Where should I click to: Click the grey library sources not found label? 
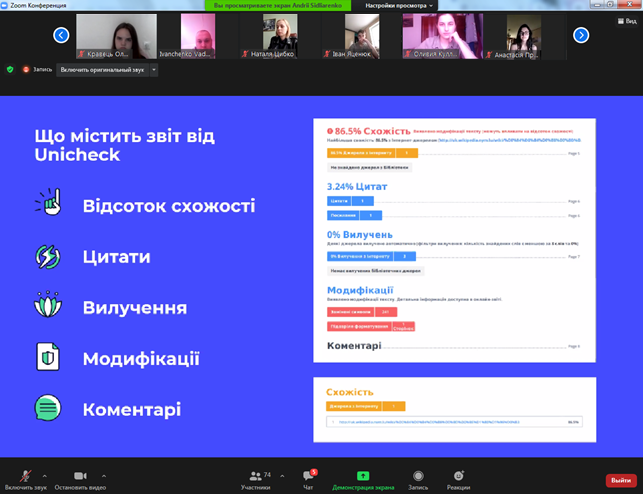click(x=369, y=167)
